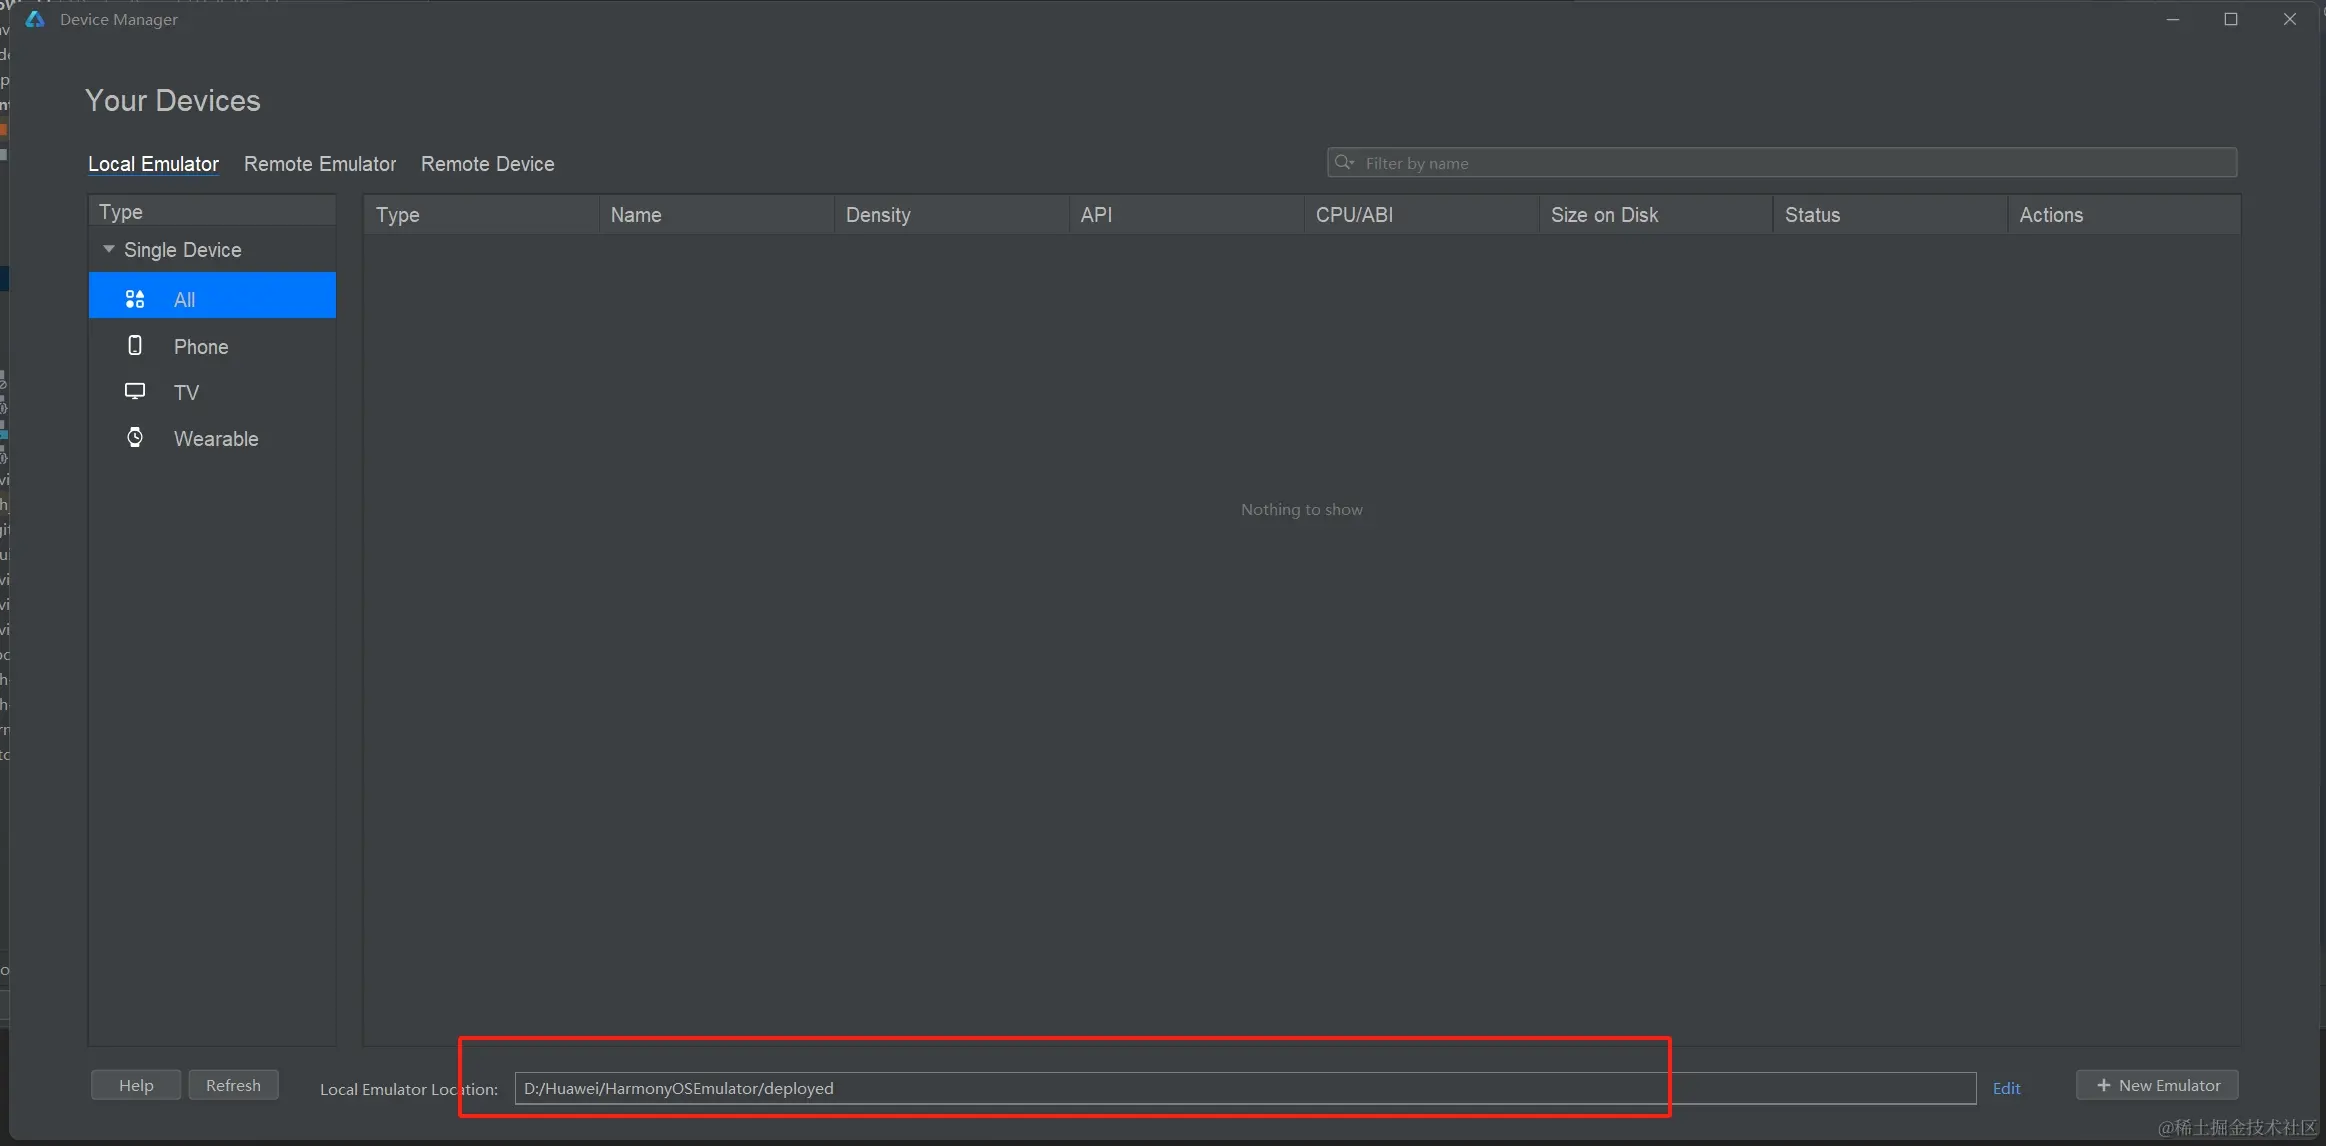Open Help from the bottom bar
Viewport: 2326px width, 1146px height.
[x=136, y=1086]
